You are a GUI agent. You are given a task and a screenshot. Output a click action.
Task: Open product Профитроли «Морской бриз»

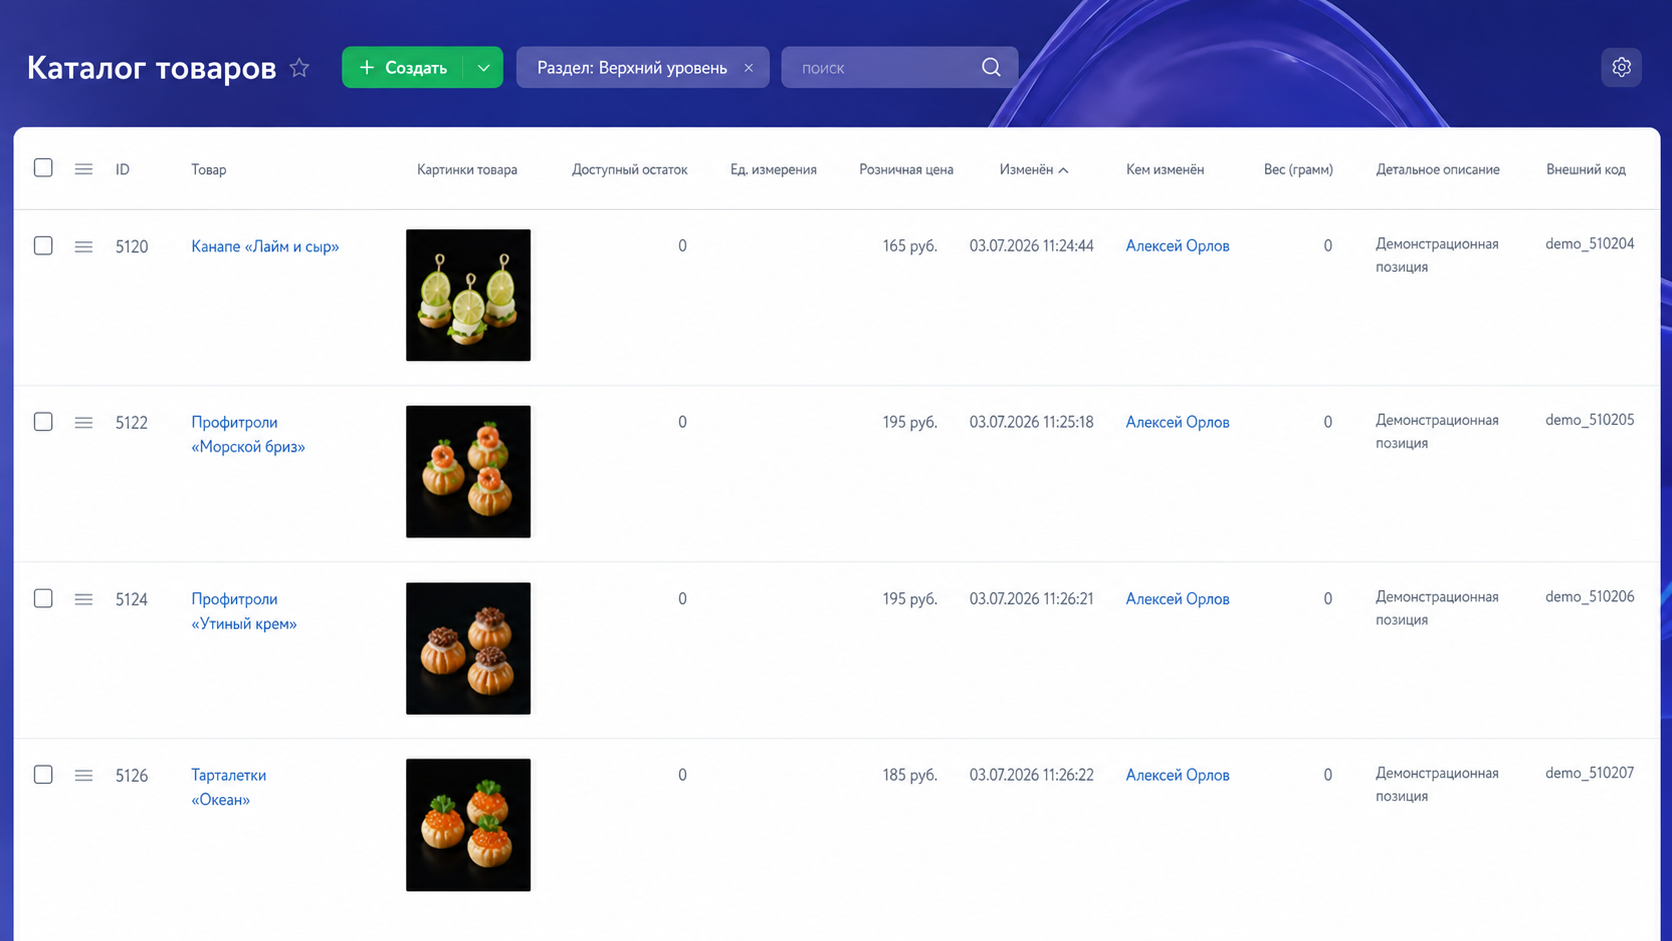point(248,434)
